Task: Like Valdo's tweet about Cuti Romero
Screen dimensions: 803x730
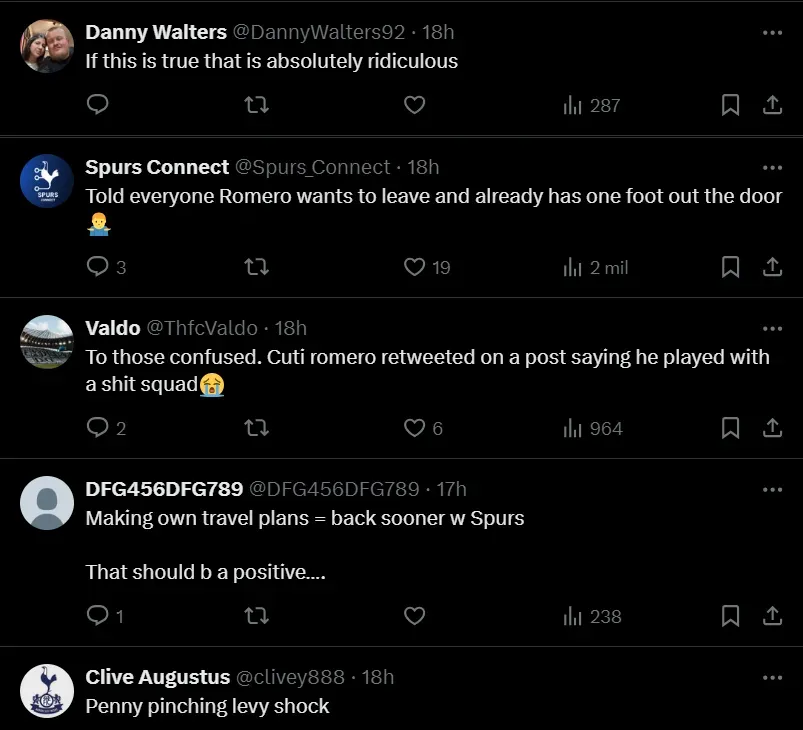Action: point(415,428)
